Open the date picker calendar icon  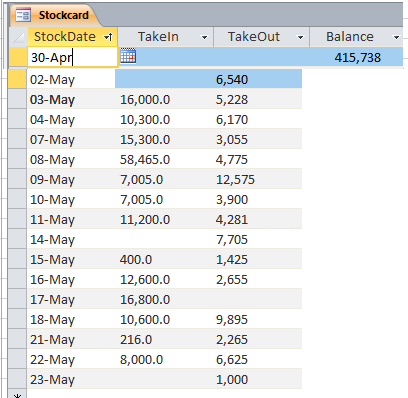[x=128, y=57]
